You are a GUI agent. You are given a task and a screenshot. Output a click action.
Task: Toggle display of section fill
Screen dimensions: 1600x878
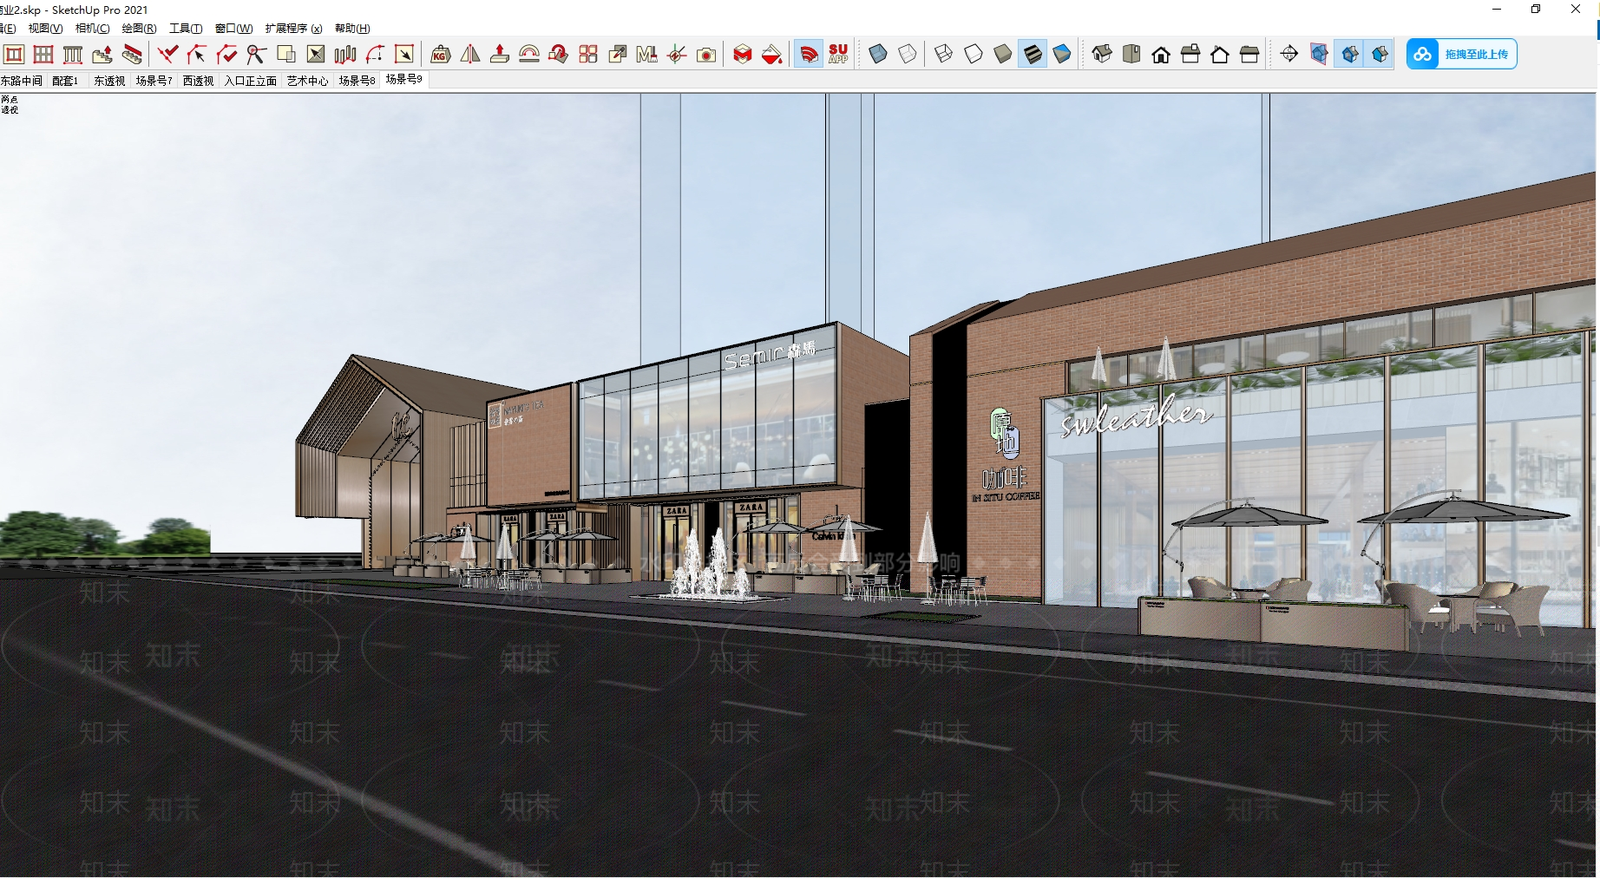pos(1380,54)
